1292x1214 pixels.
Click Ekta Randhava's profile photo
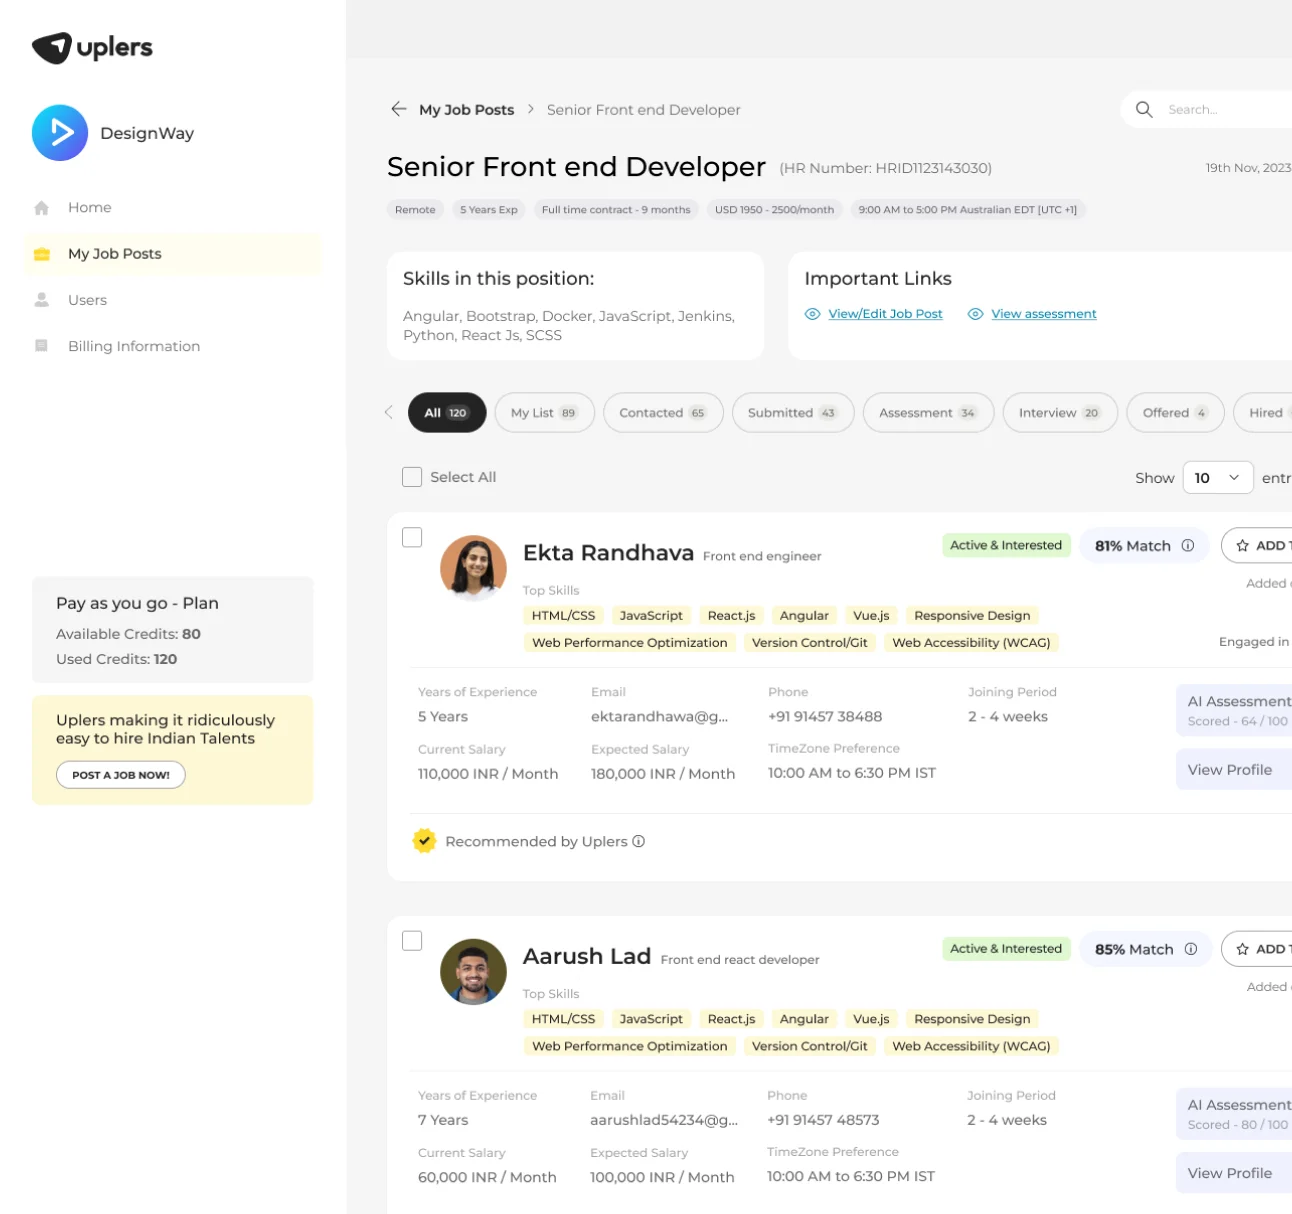[473, 567]
